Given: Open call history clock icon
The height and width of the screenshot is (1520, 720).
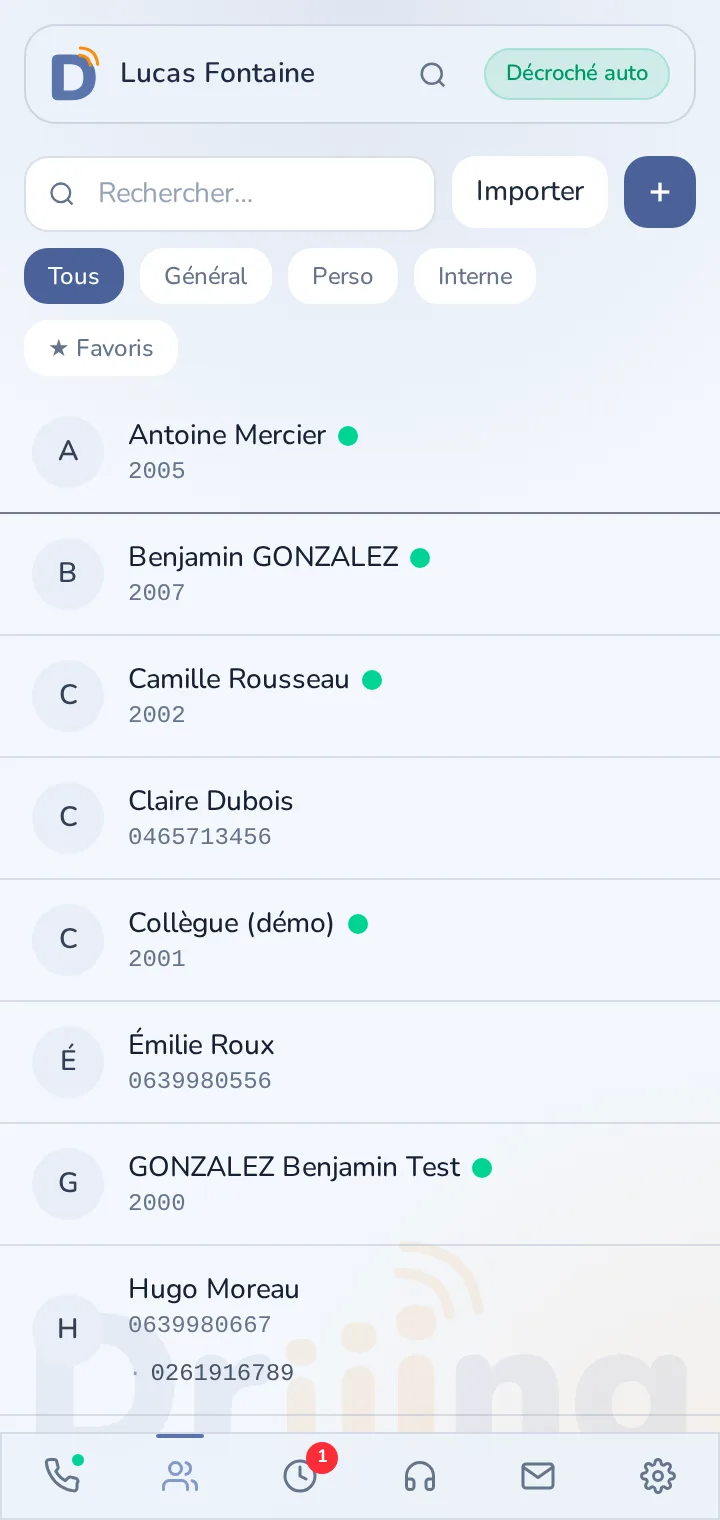Looking at the screenshot, I should coord(300,1476).
